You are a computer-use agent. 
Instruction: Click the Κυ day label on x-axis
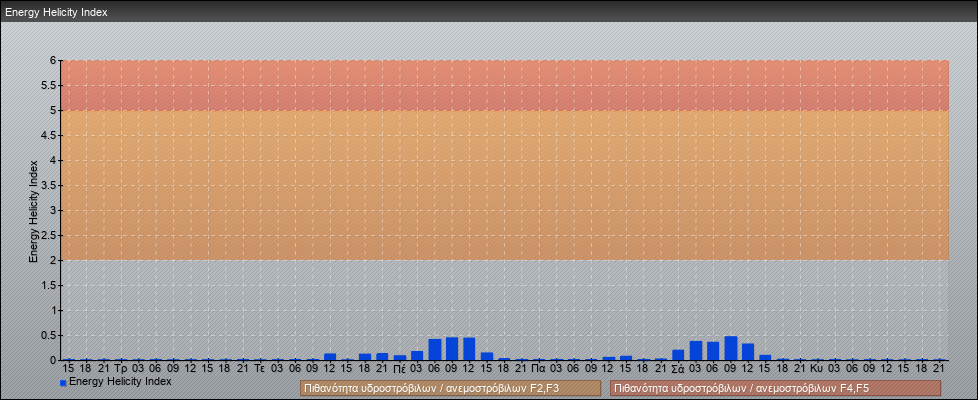818,369
